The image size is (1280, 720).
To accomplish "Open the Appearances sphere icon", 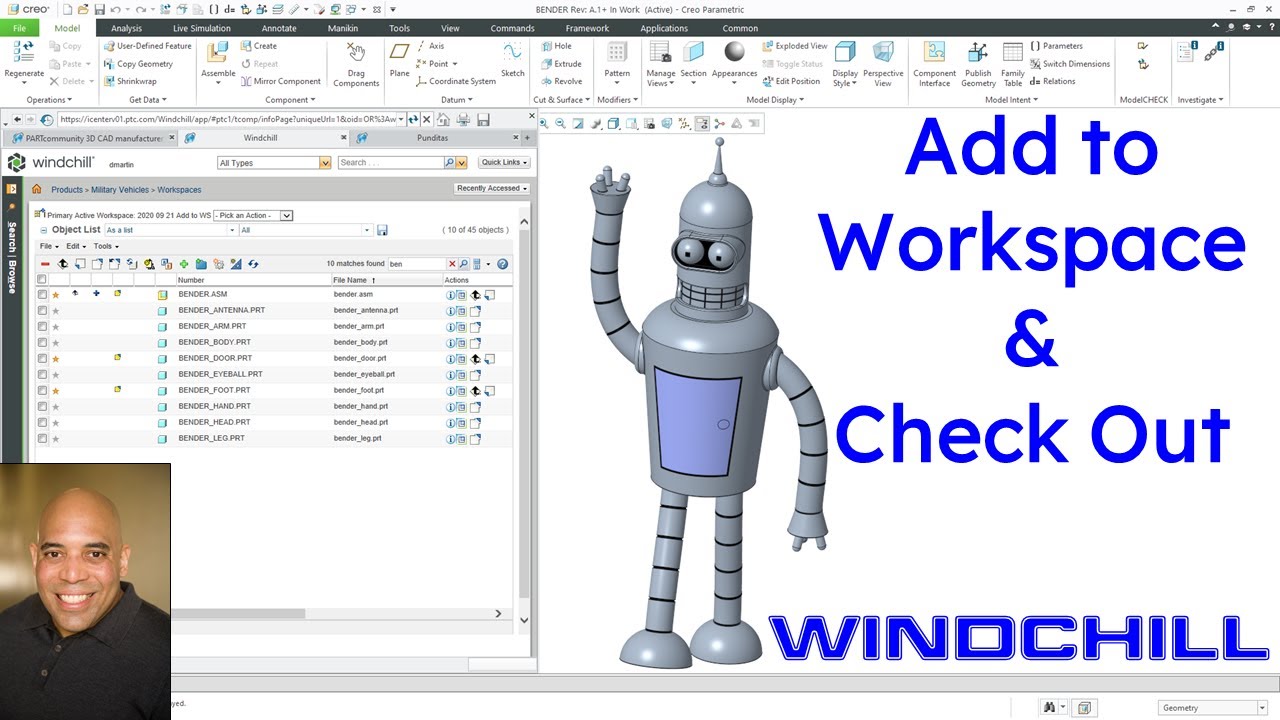I will pos(735,52).
